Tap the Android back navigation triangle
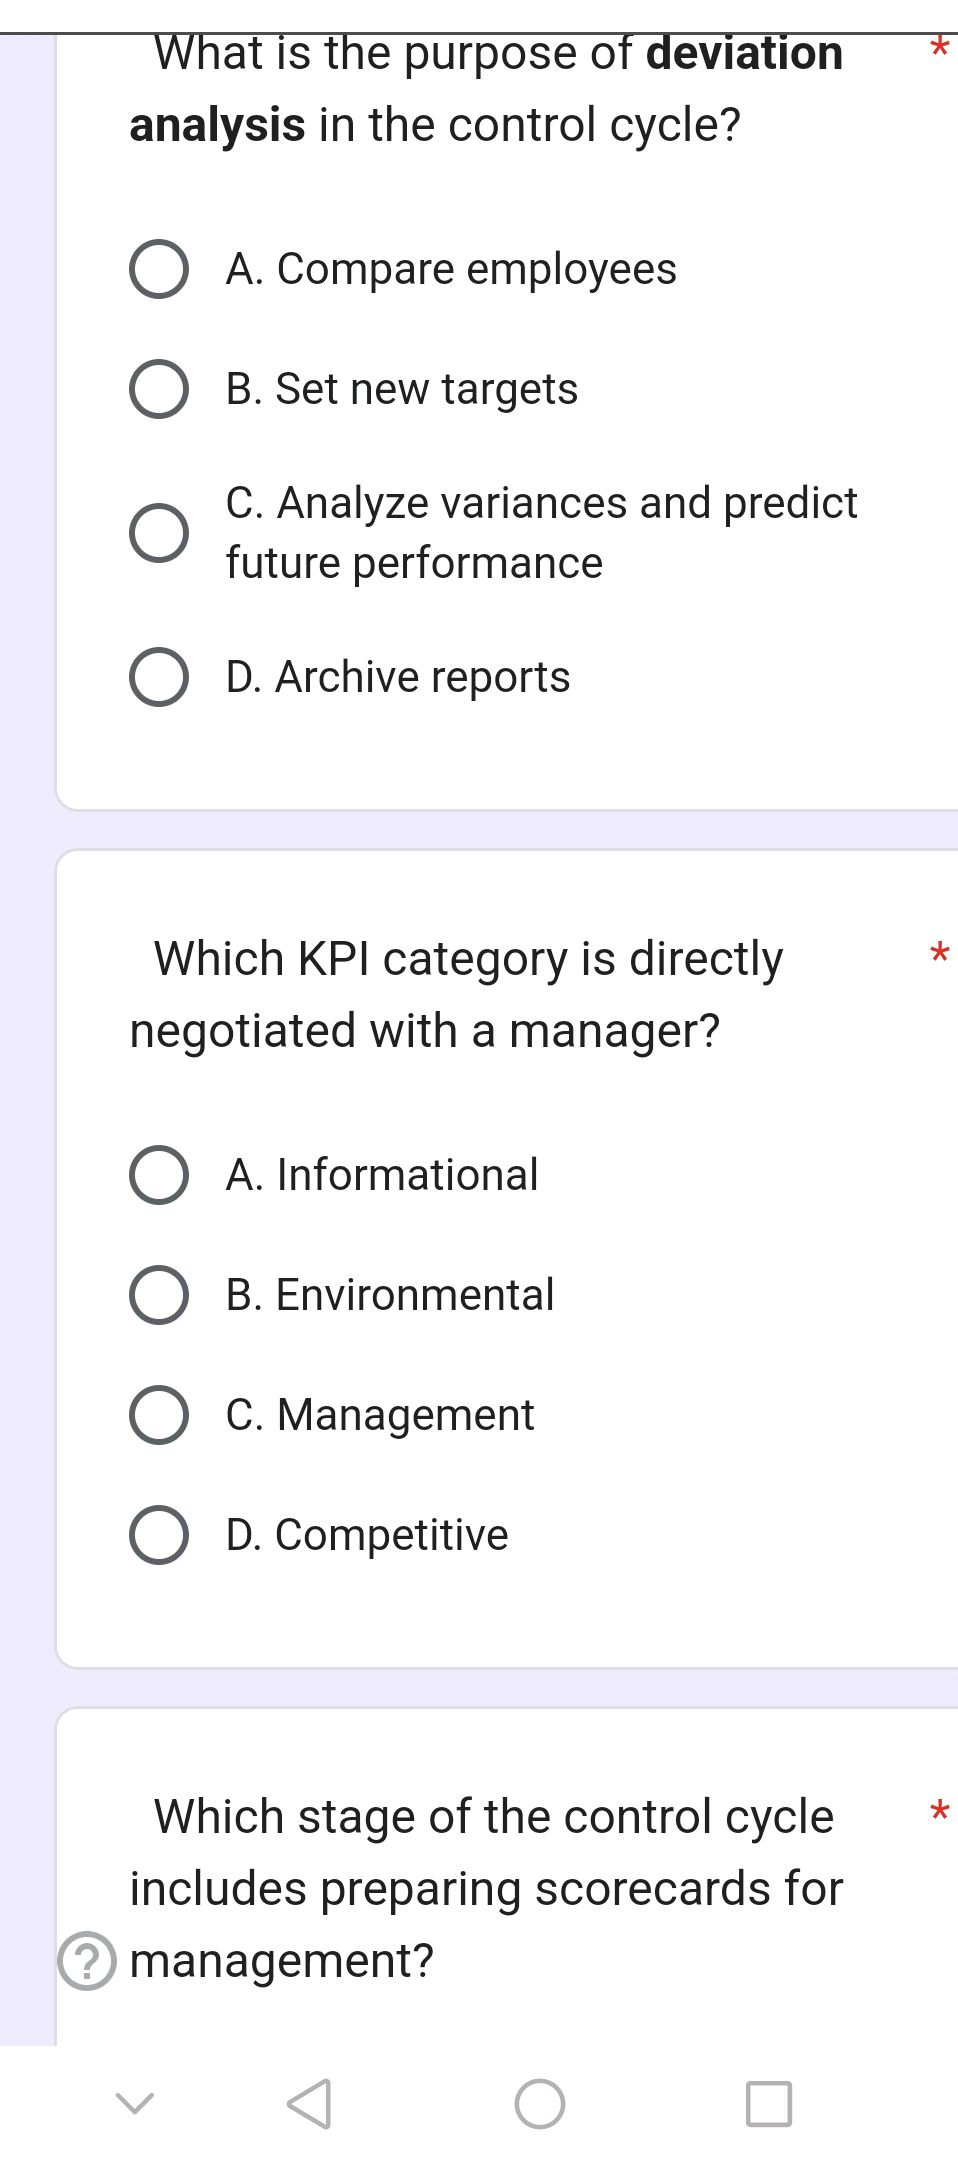958x2162 pixels. (309, 2103)
